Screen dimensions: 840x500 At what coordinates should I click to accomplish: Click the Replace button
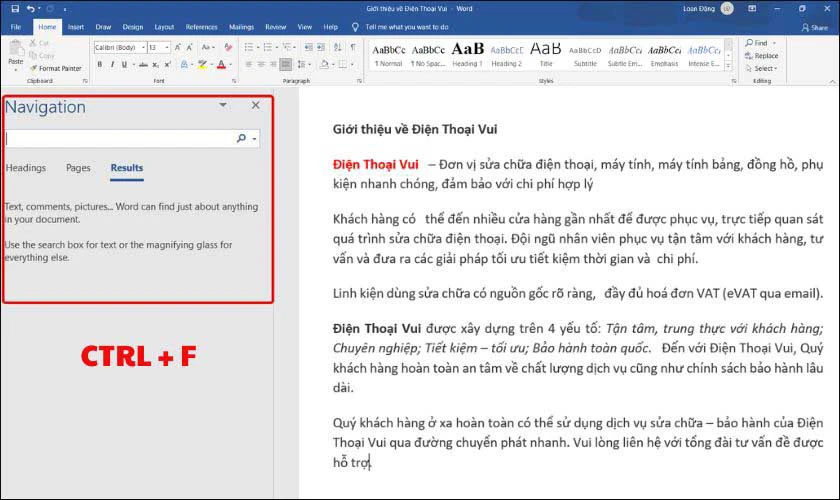tap(761, 56)
